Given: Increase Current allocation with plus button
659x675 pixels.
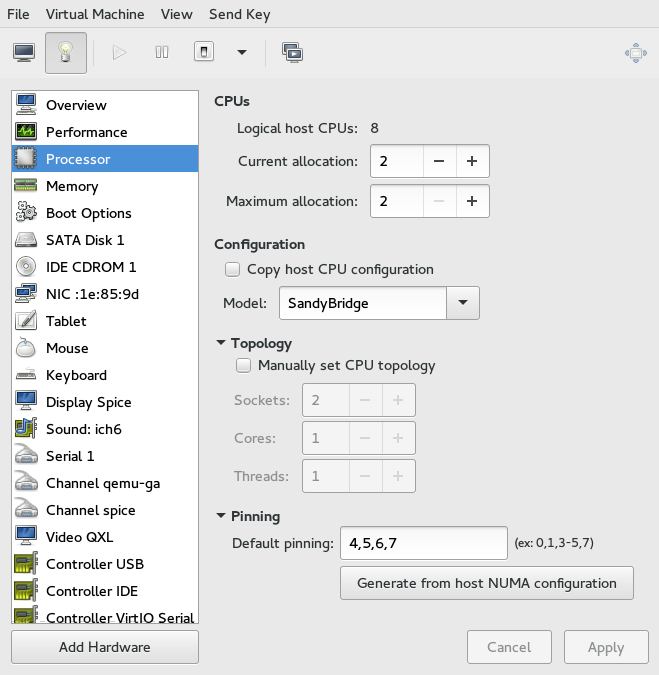Looking at the screenshot, I should click(x=472, y=161).
